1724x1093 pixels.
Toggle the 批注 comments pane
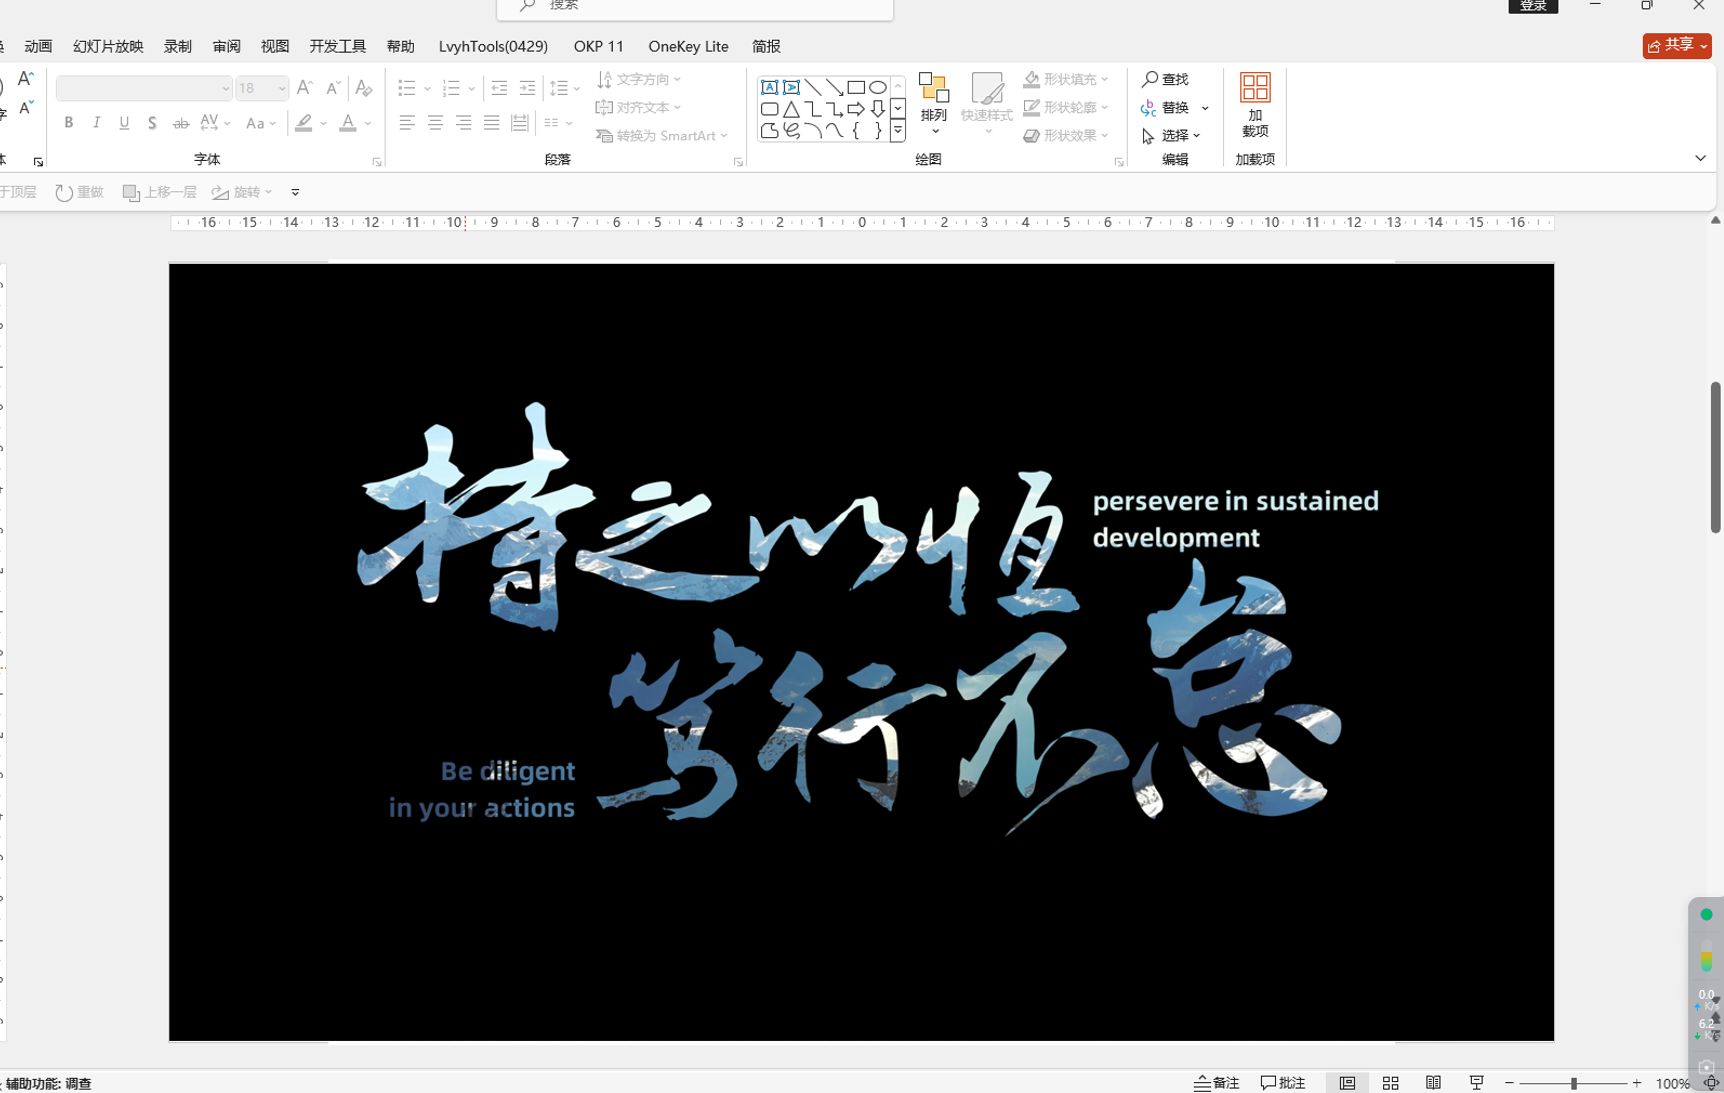(x=1283, y=1083)
